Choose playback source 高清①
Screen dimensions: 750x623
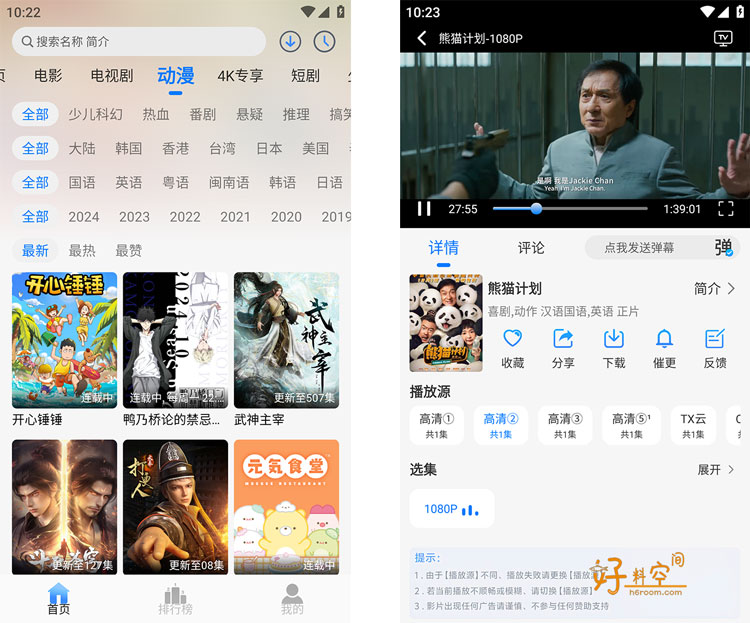click(436, 425)
